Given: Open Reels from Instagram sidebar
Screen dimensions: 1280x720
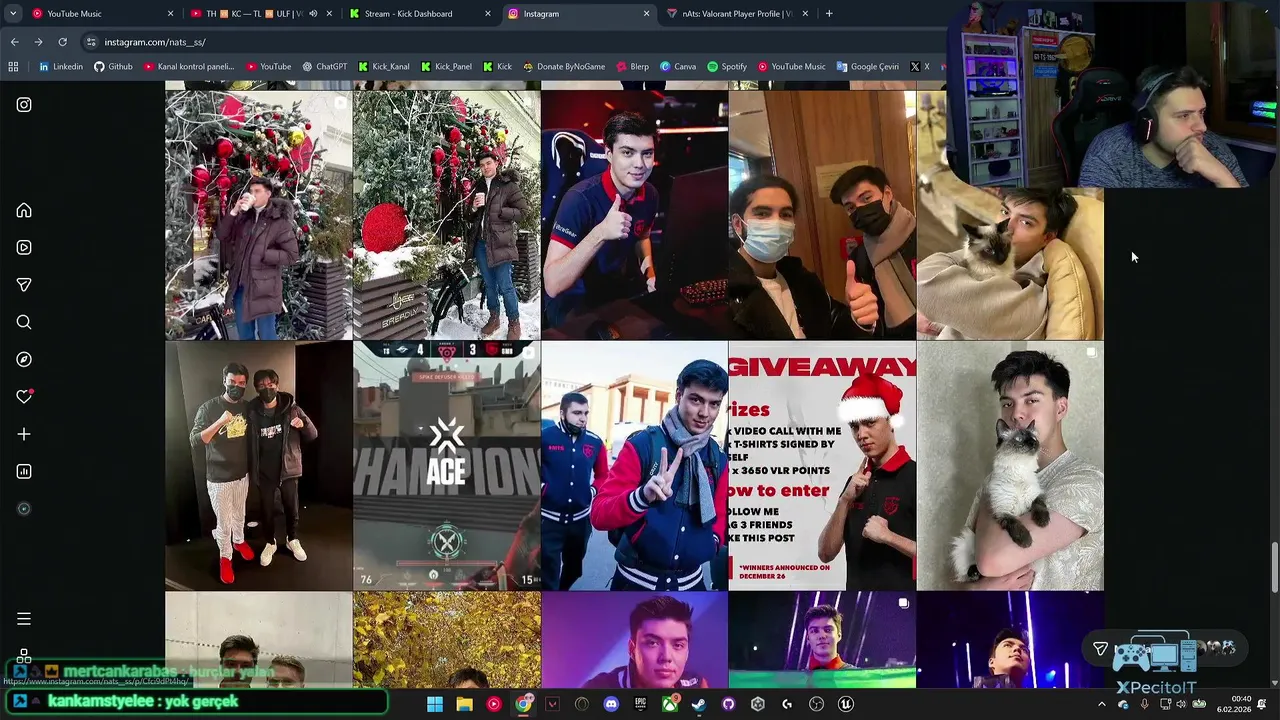Looking at the screenshot, I should point(24,248).
